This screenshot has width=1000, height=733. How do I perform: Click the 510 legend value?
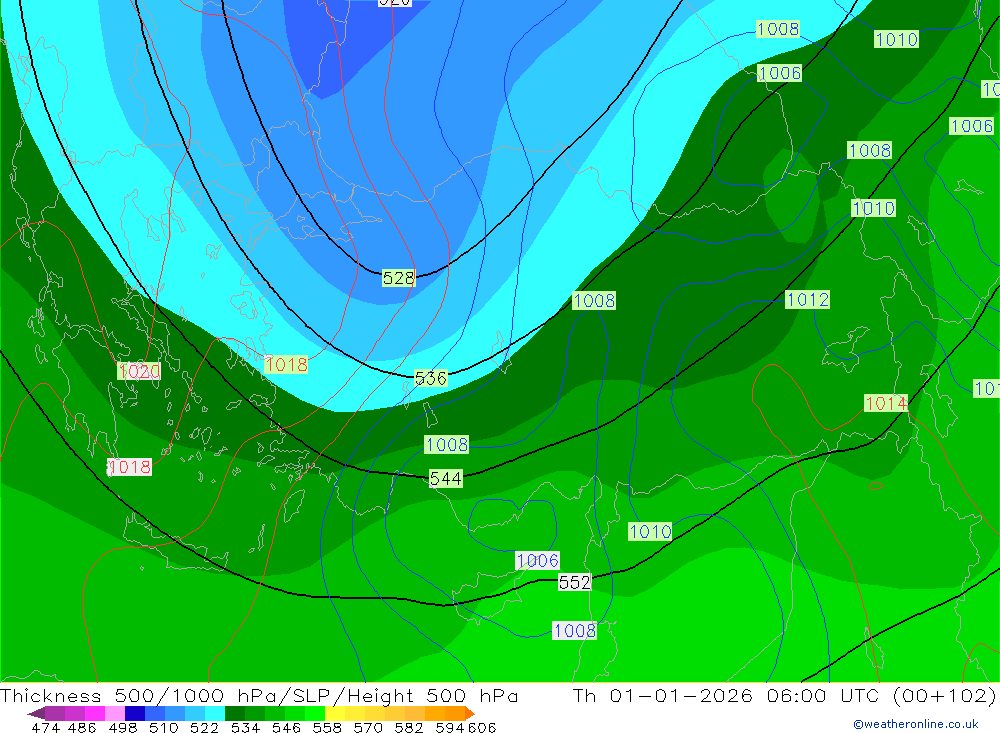coord(164,727)
